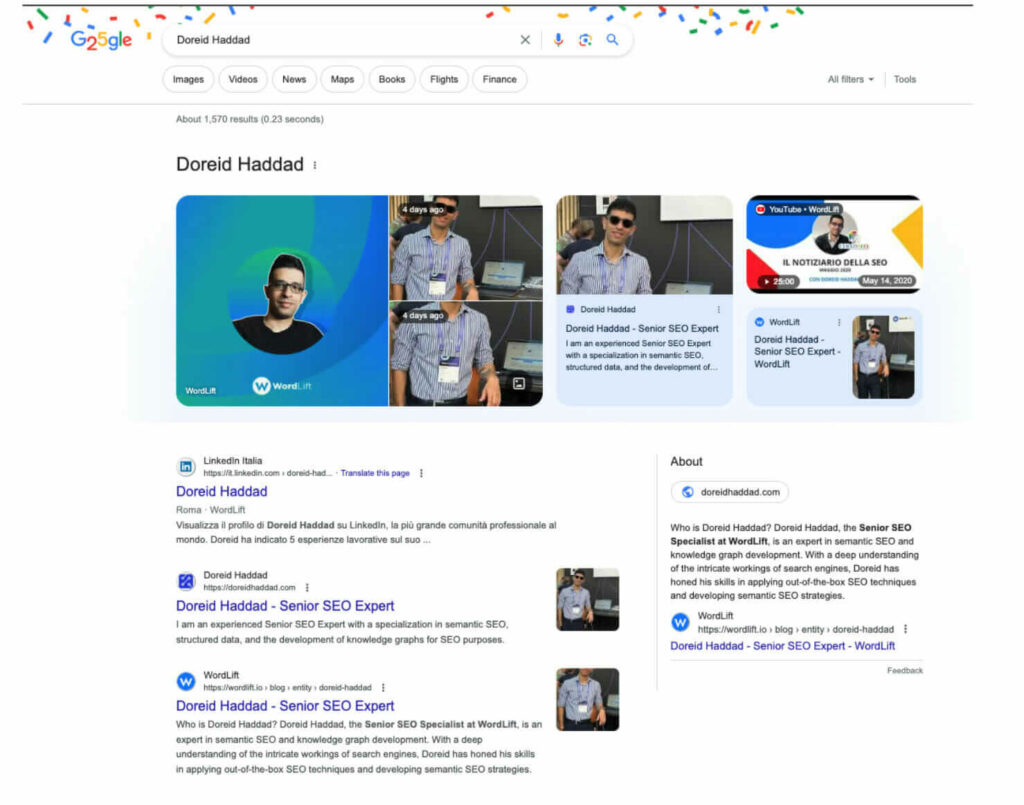Click the Feedback link in the About panel
Image resolution: width=1024 pixels, height=805 pixels.
pyautogui.click(x=904, y=670)
